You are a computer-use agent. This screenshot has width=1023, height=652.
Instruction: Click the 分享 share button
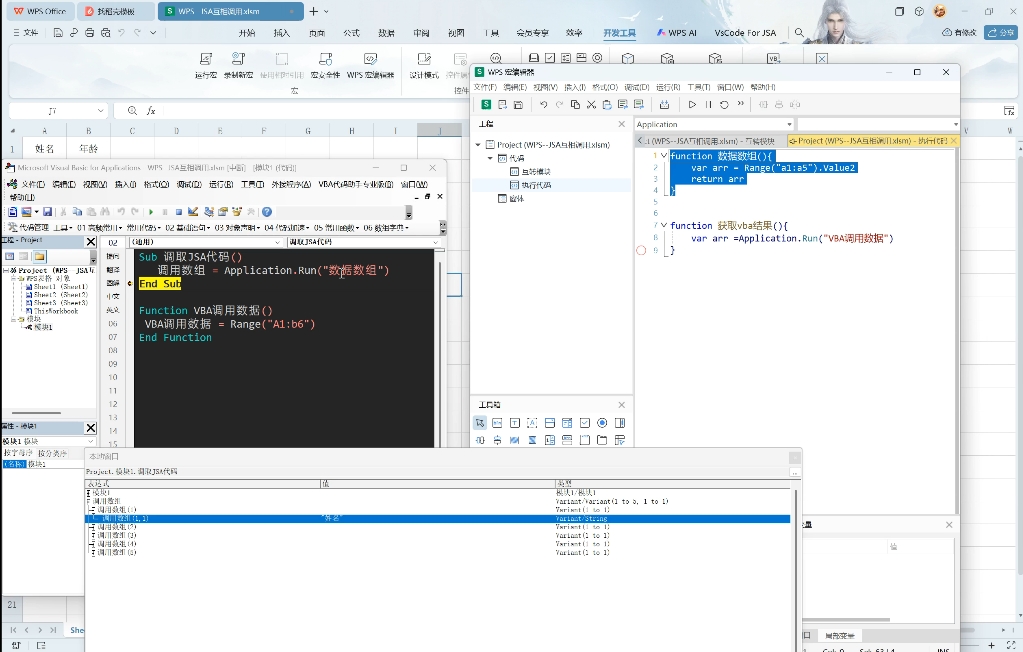[x=998, y=31]
